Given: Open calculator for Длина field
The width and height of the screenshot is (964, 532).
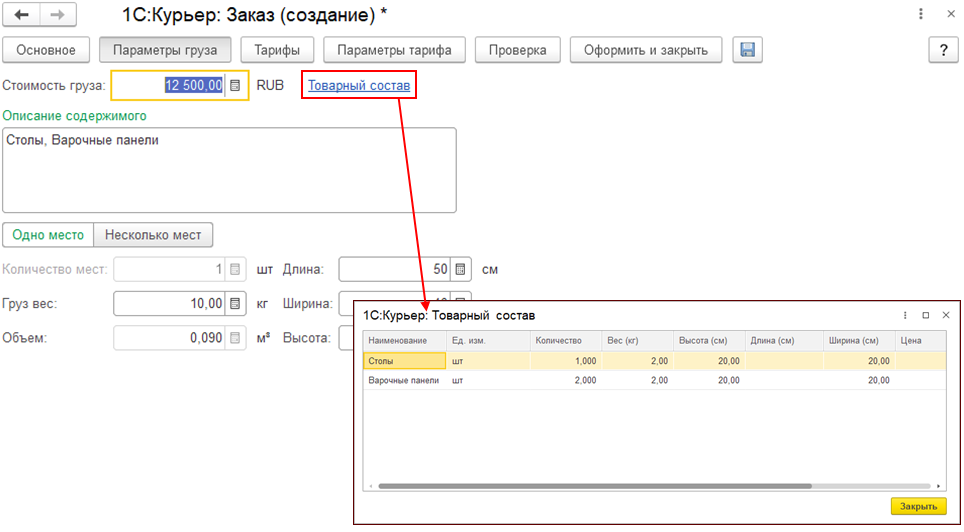Looking at the screenshot, I should (x=460, y=269).
